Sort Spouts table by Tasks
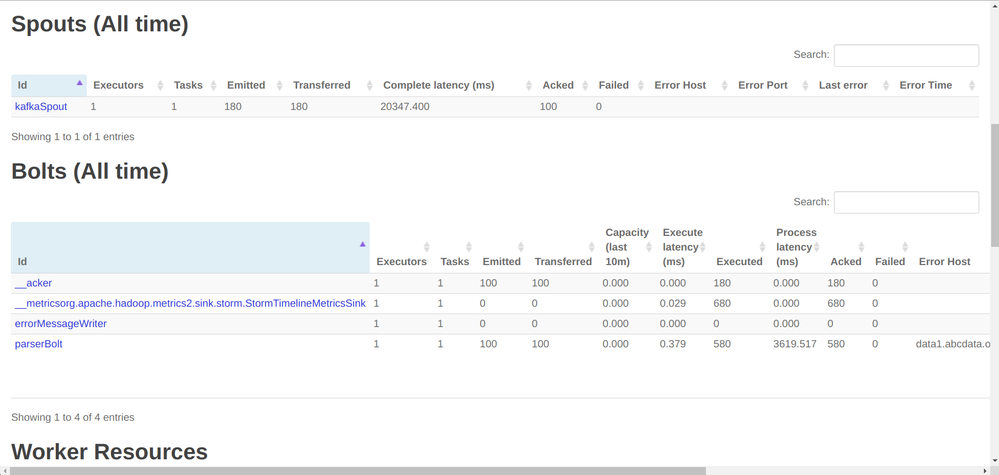The image size is (999, 475). (194, 85)
